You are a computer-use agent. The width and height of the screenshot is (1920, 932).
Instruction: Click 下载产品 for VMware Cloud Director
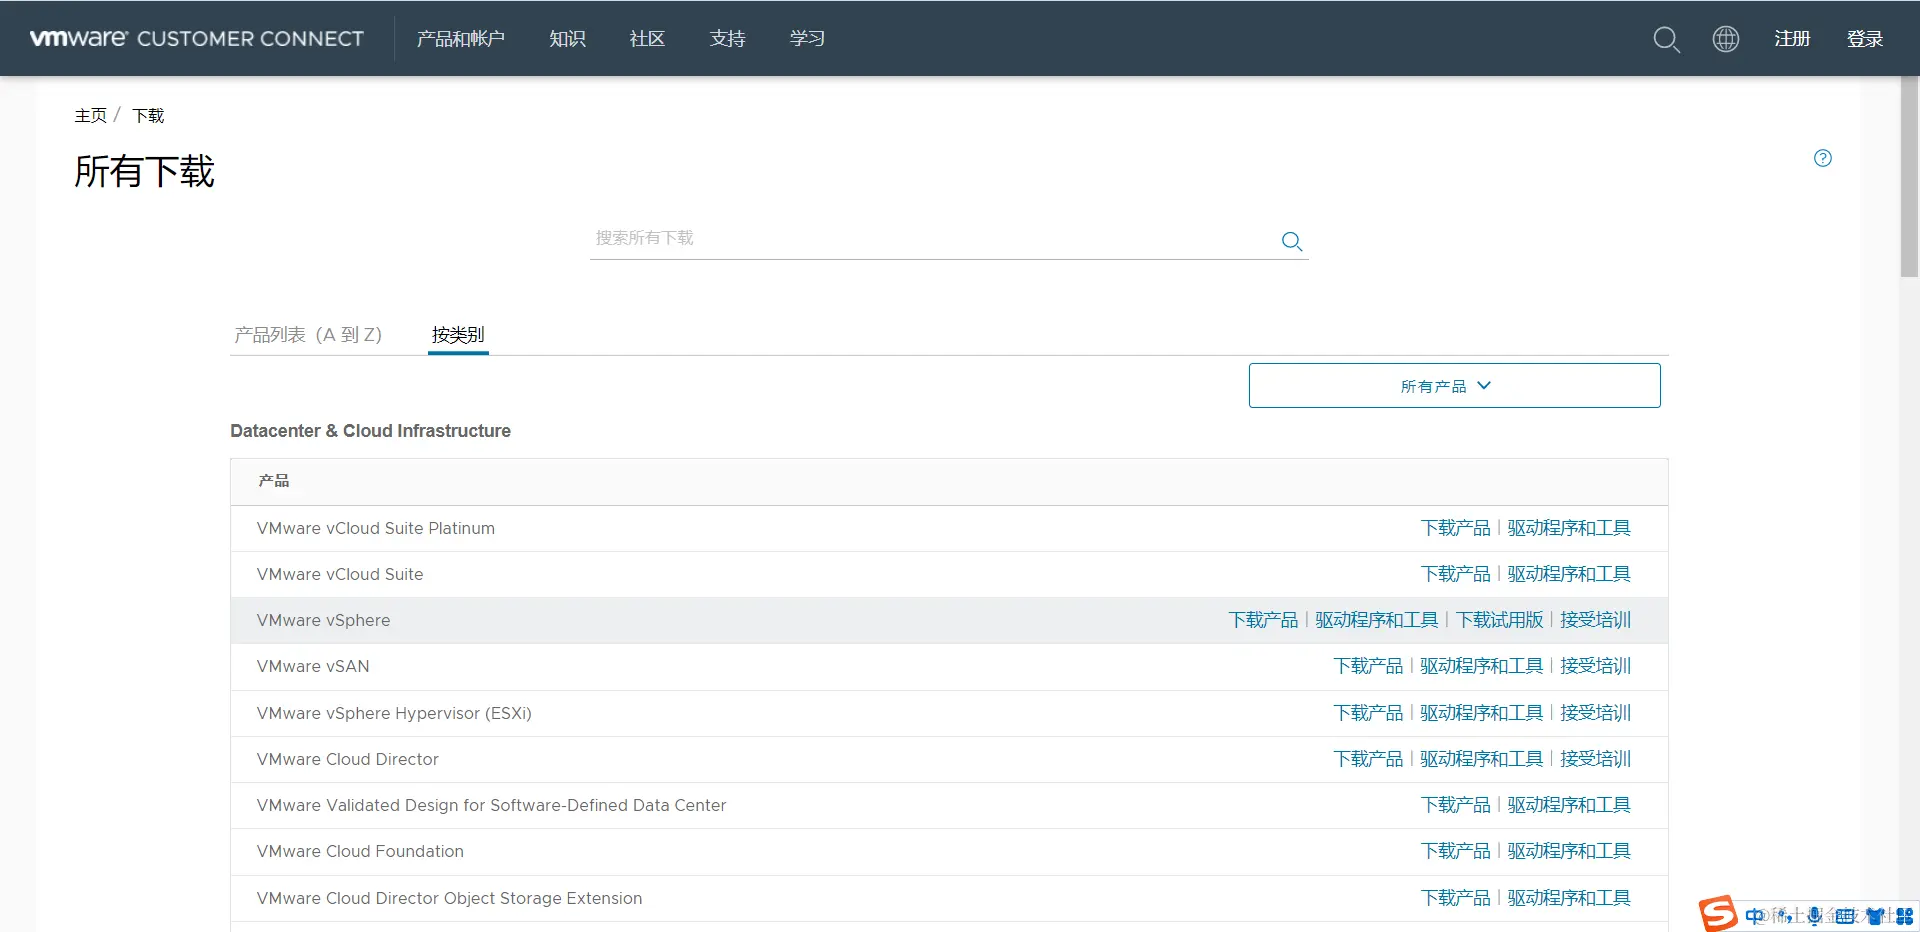pyautogui.click(x=1368, y=759)
